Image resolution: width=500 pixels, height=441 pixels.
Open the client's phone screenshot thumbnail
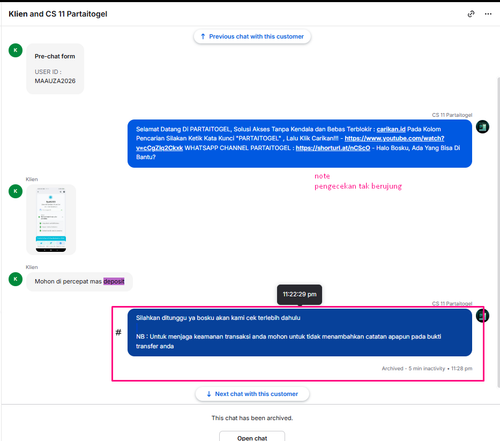point(51,219)
